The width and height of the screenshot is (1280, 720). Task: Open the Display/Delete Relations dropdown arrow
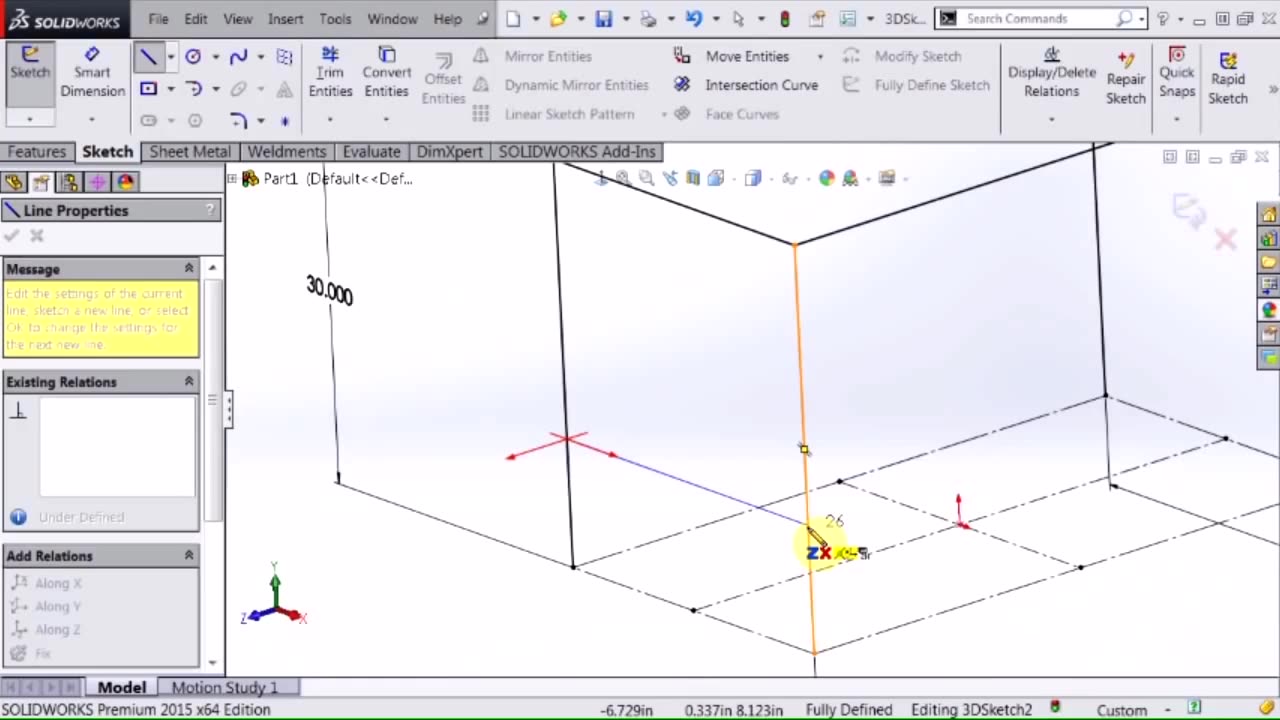[x=1051, y=119]
